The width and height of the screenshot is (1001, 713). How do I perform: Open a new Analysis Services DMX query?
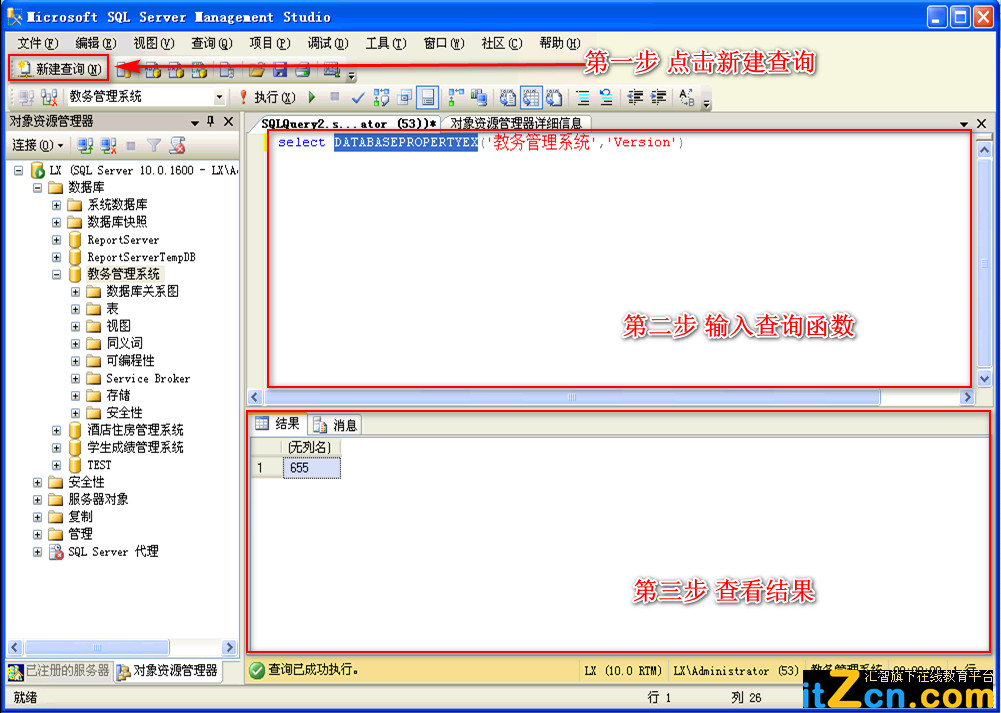(x=176, y=70)
